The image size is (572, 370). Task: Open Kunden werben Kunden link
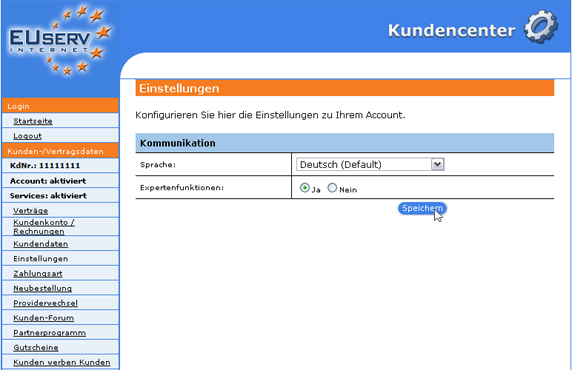(62, 362)
